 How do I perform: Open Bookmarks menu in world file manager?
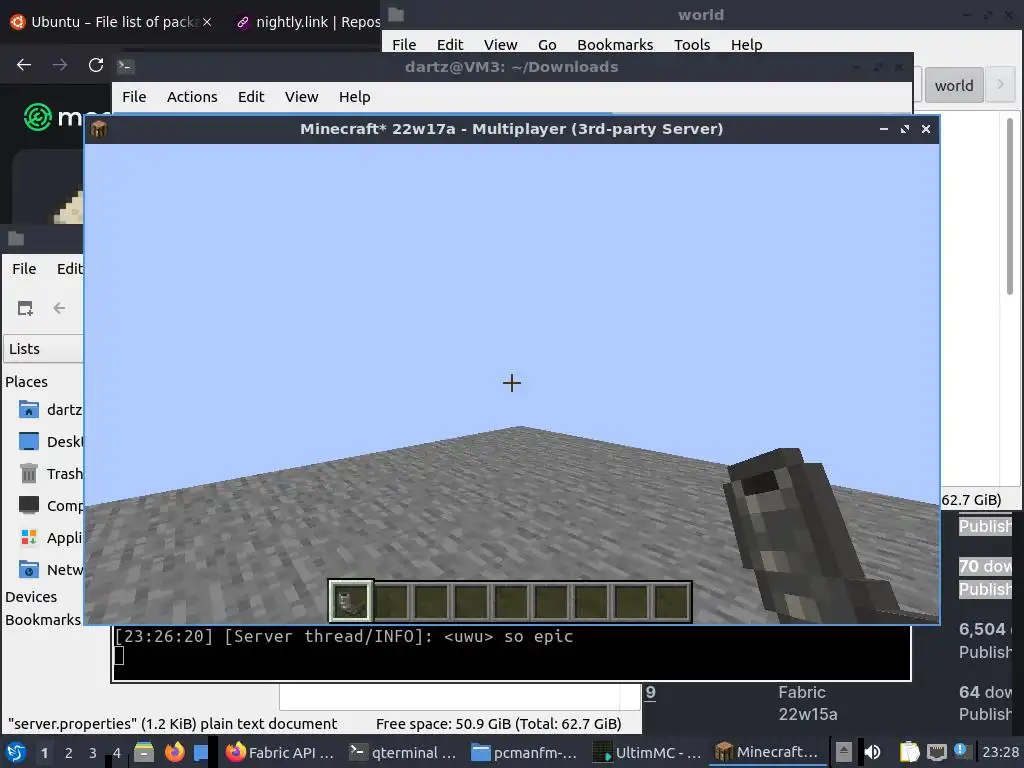(615, 44)
